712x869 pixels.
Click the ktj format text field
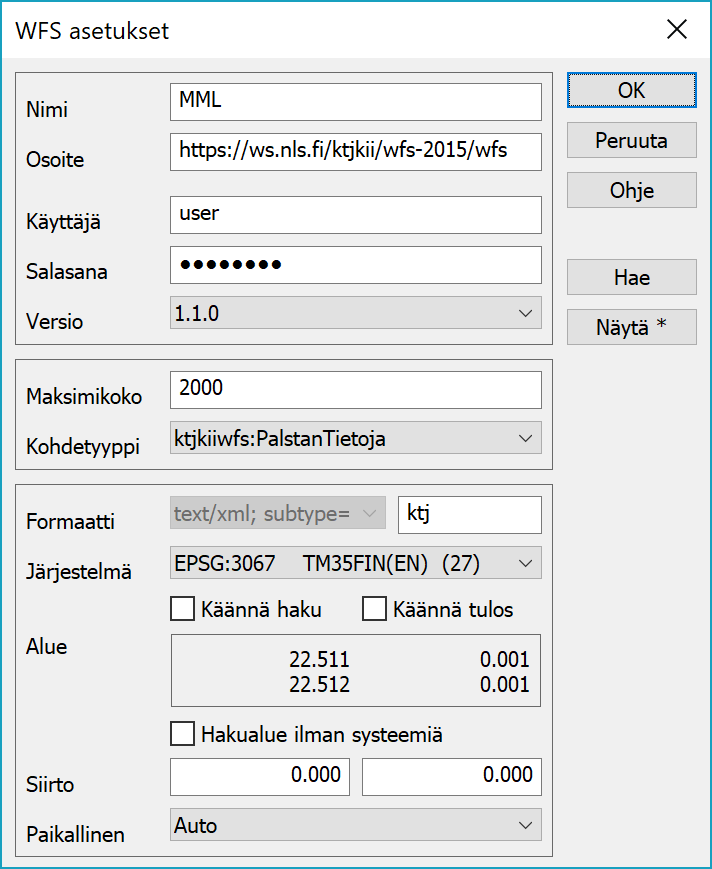click(469, 515)
